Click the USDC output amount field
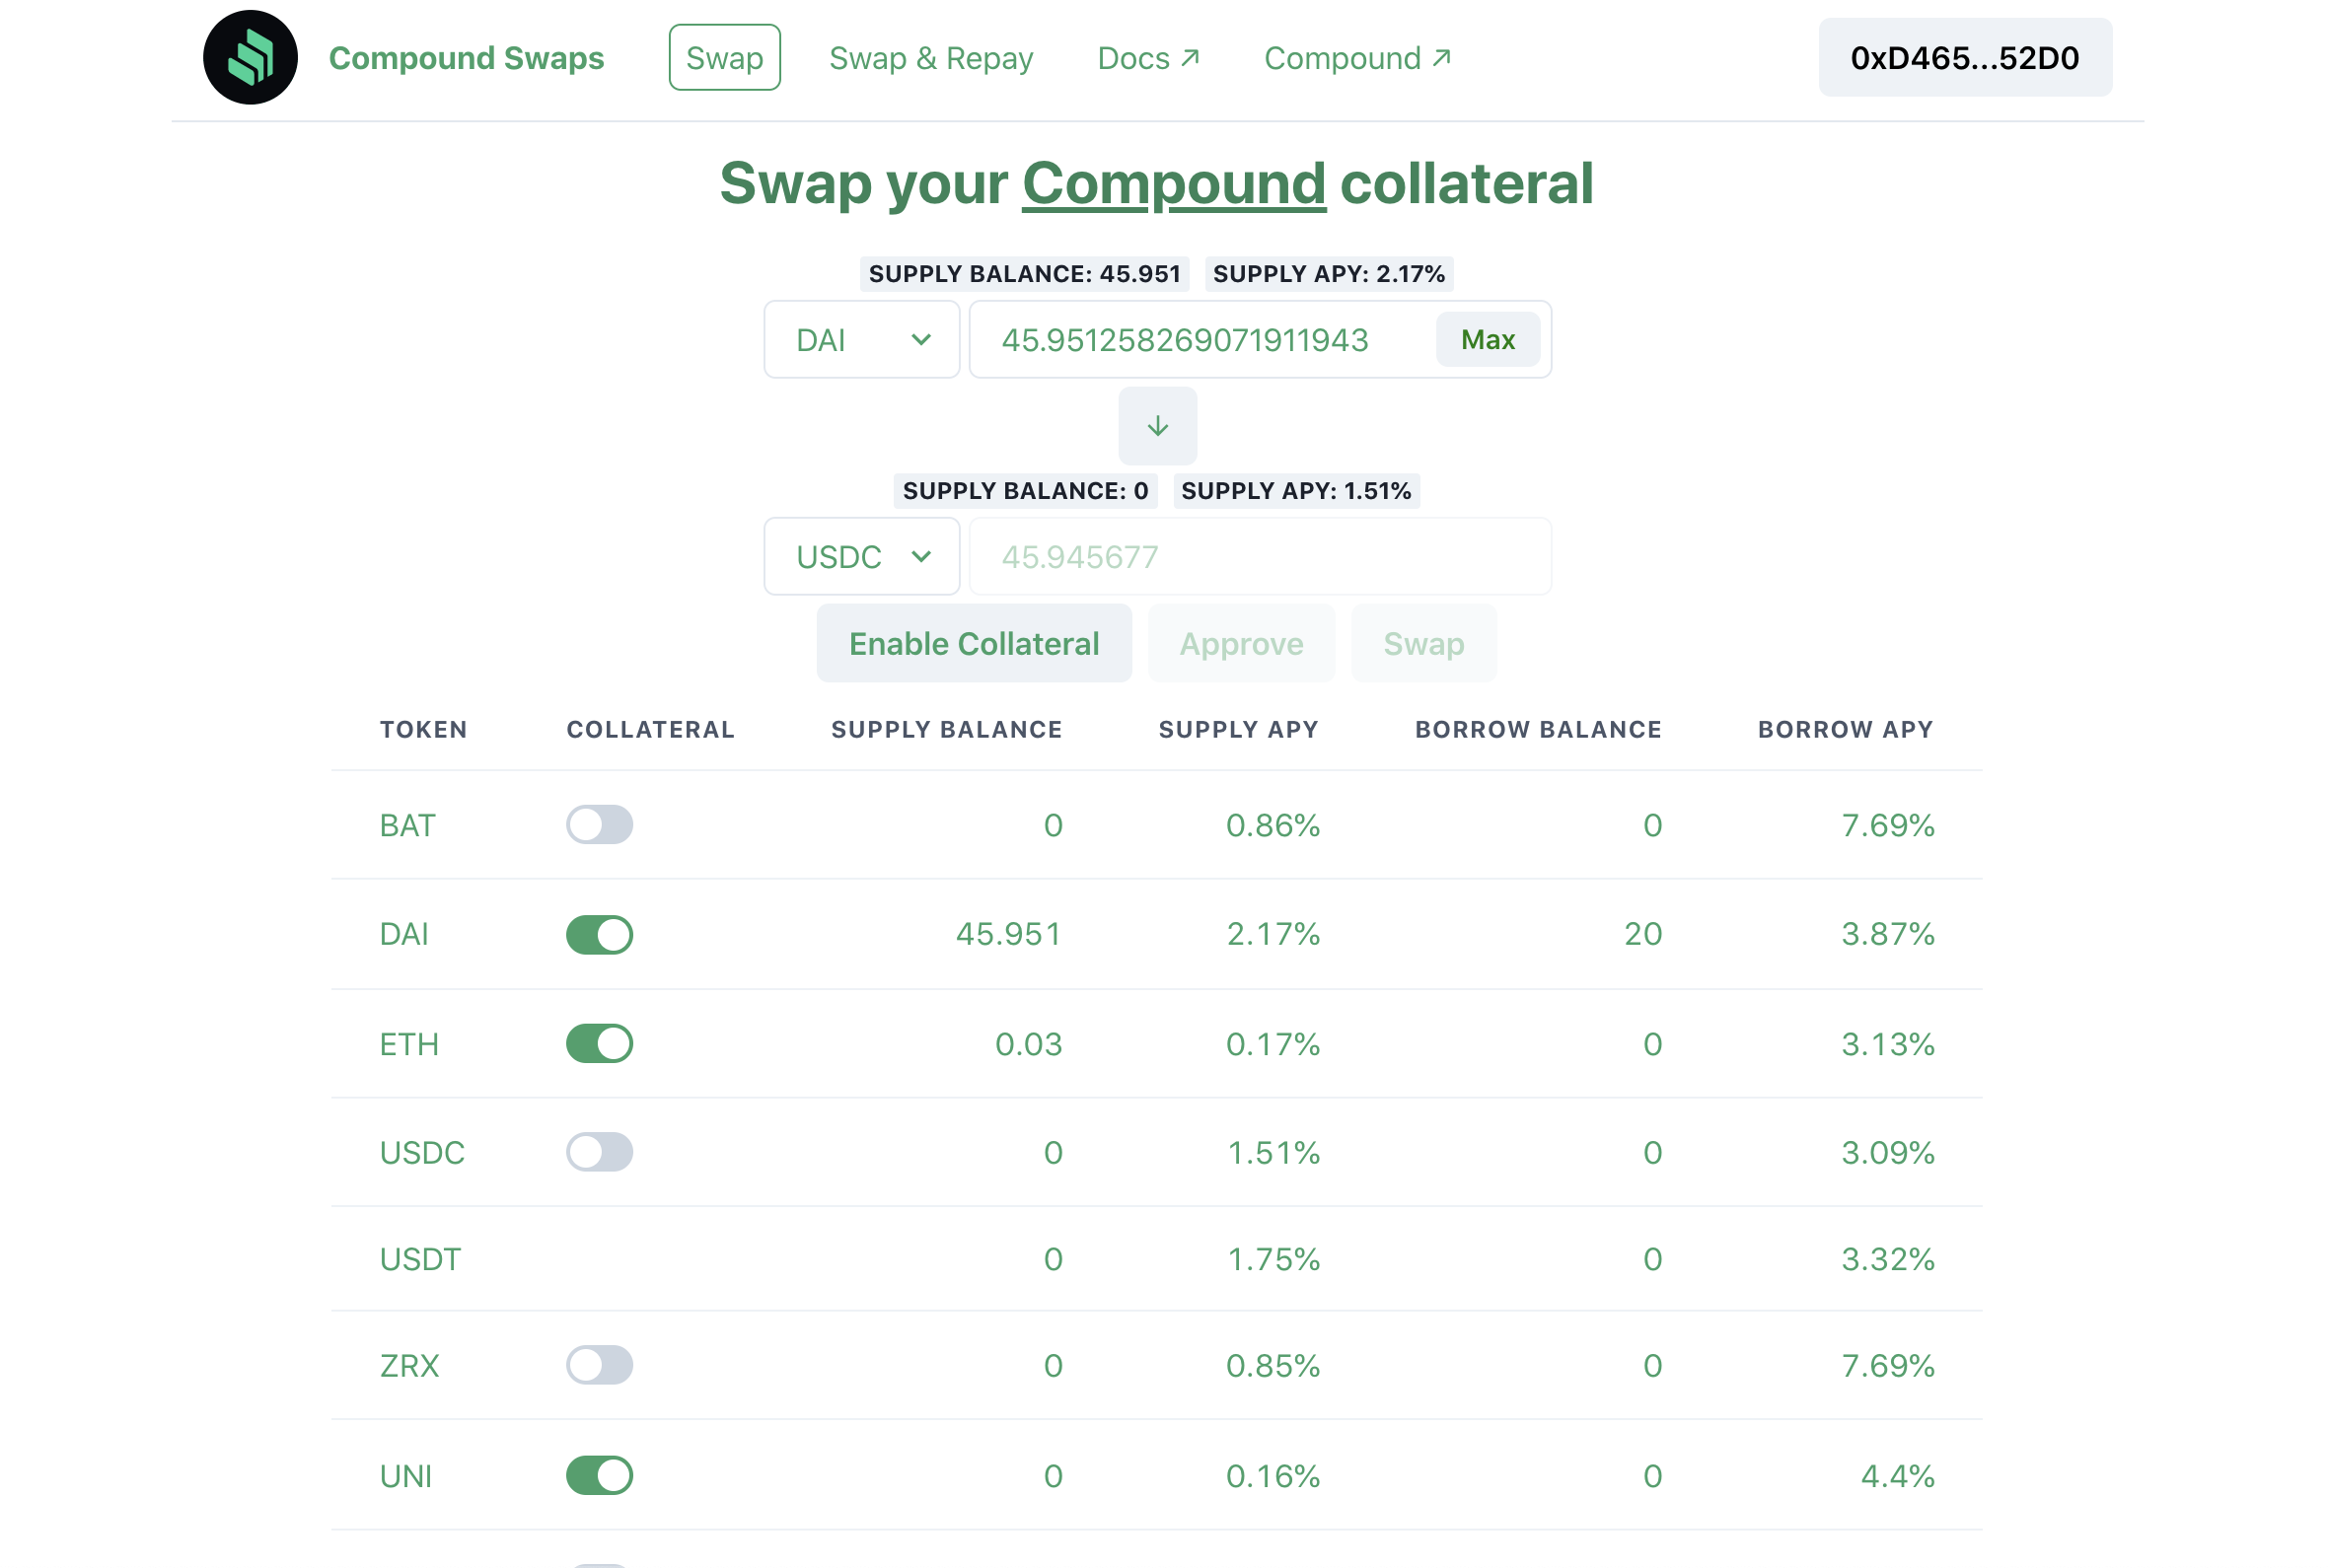Screen dimensions: 2328x1568 pyautogui.click(x=1260, y=557)
